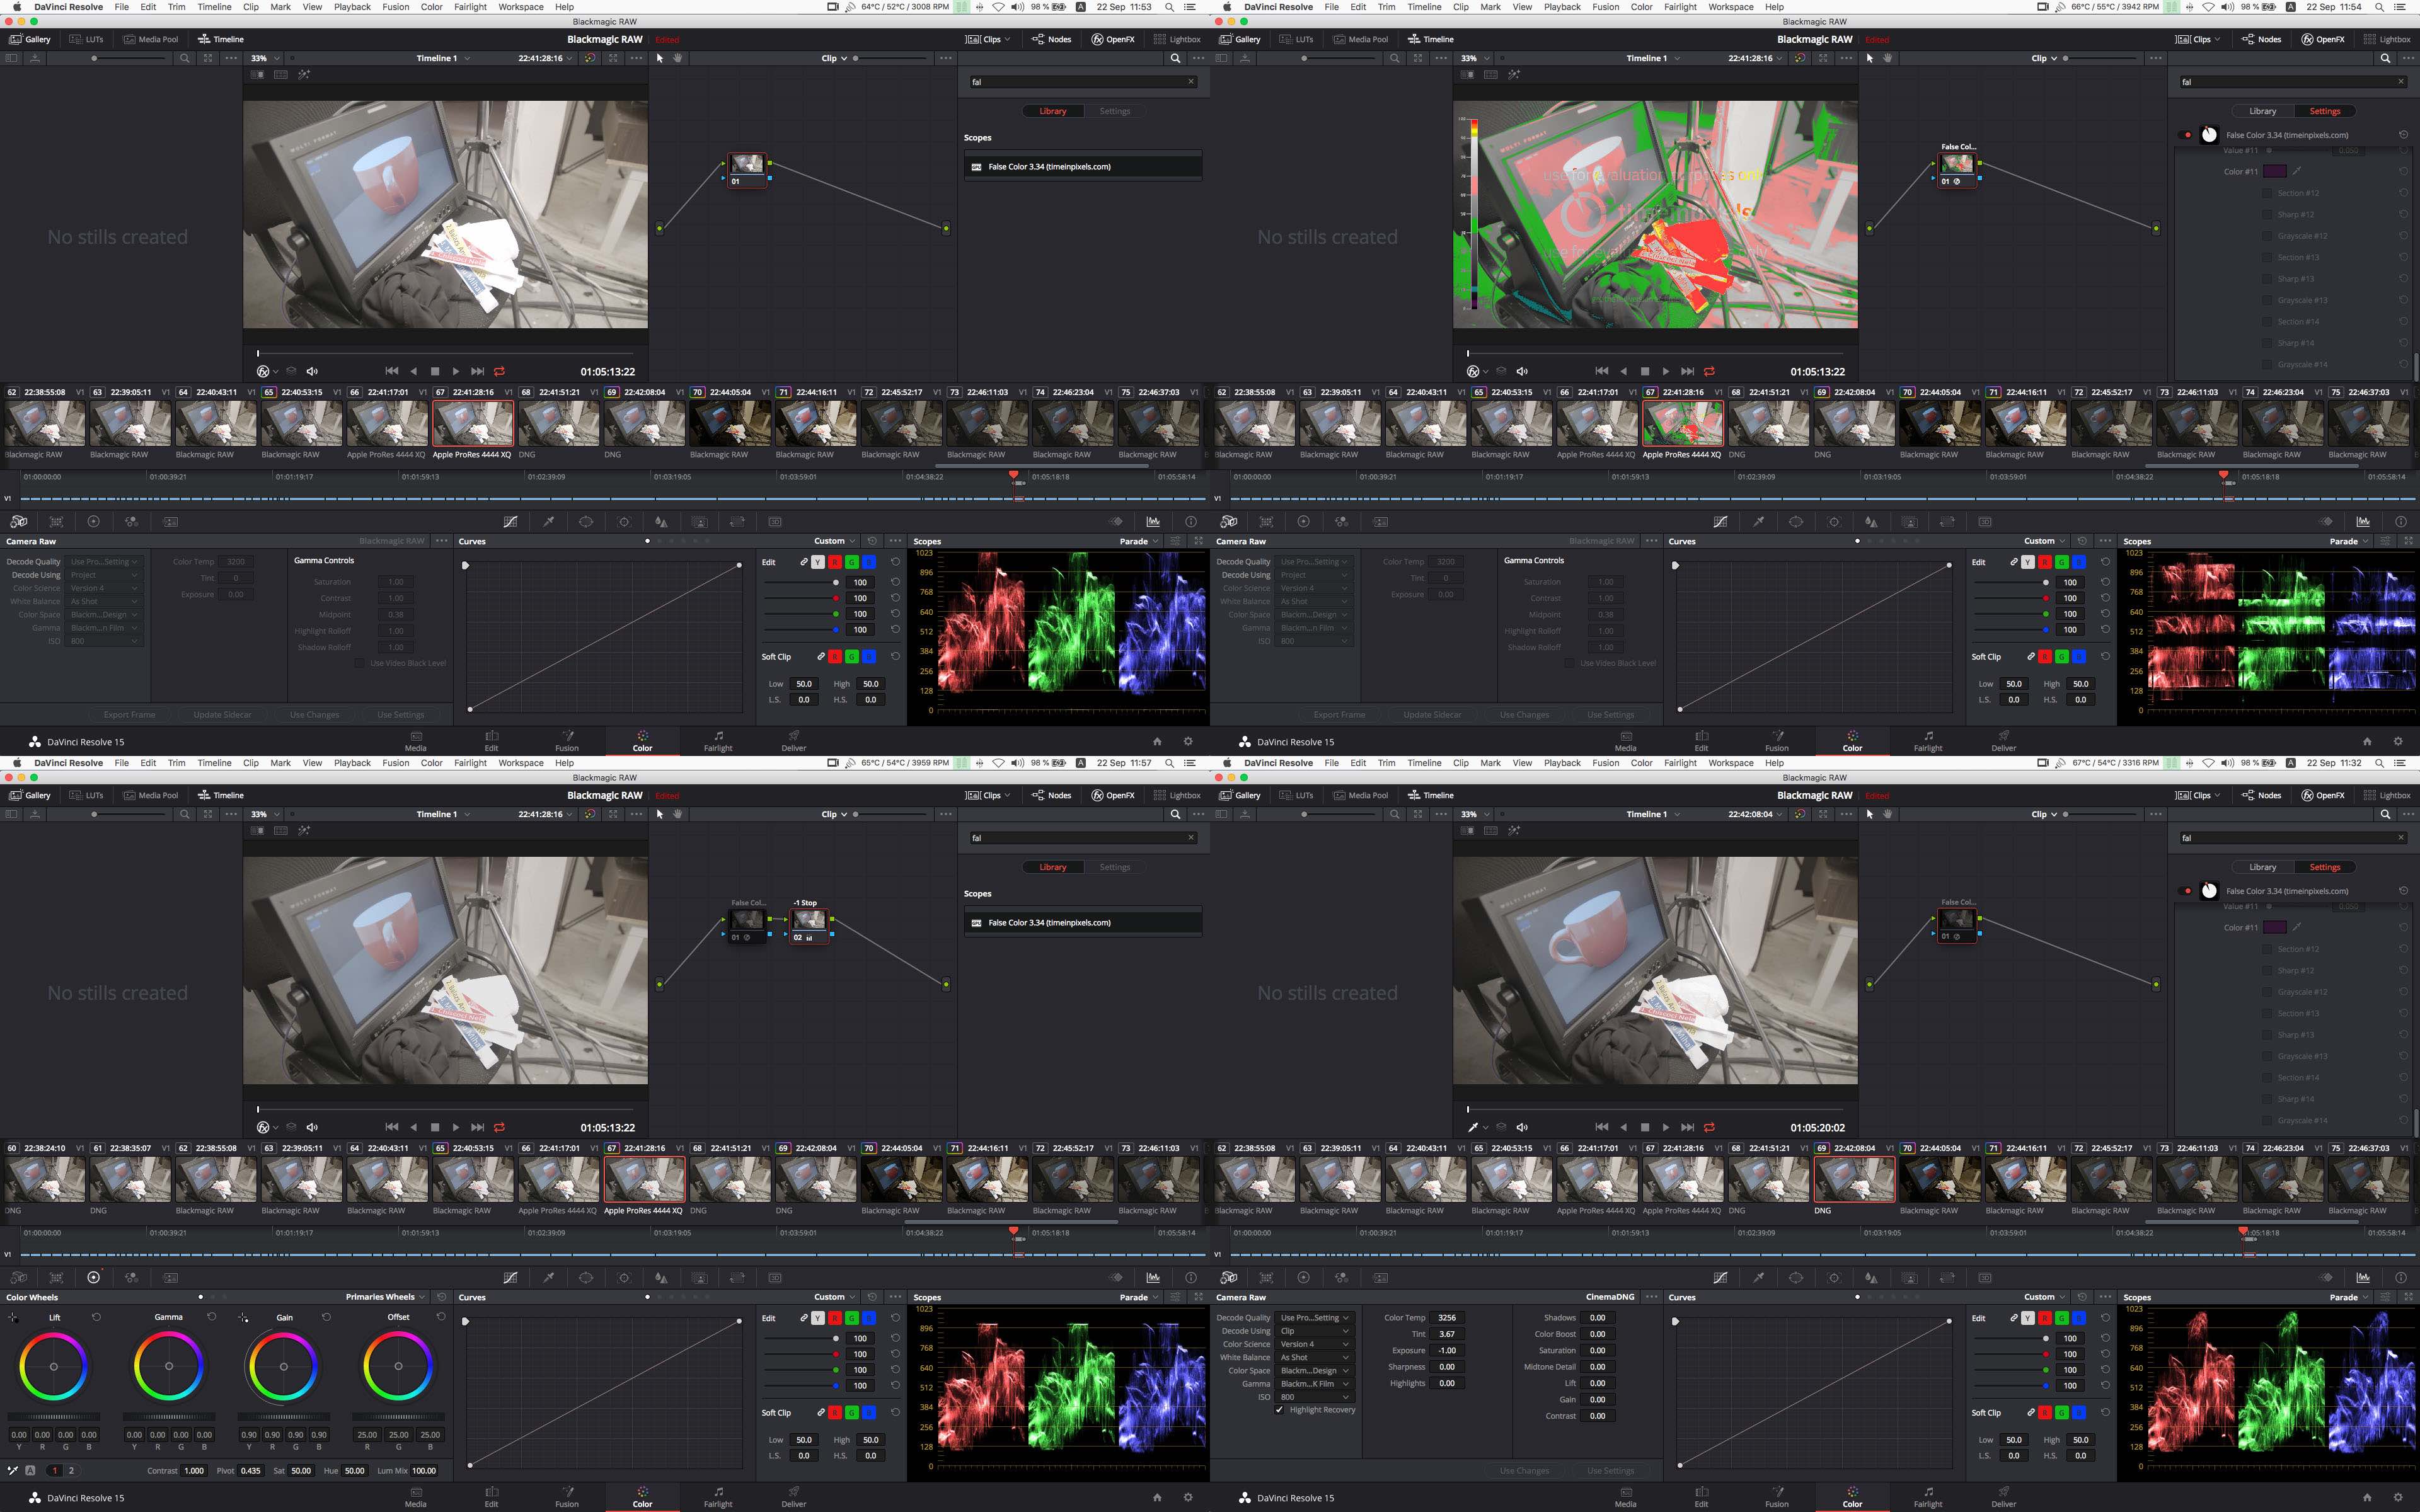Viewport: 2420px width, 1512px height.
Task: Expand scopes panel in bottom-right window
Action: point(2408,1297)
